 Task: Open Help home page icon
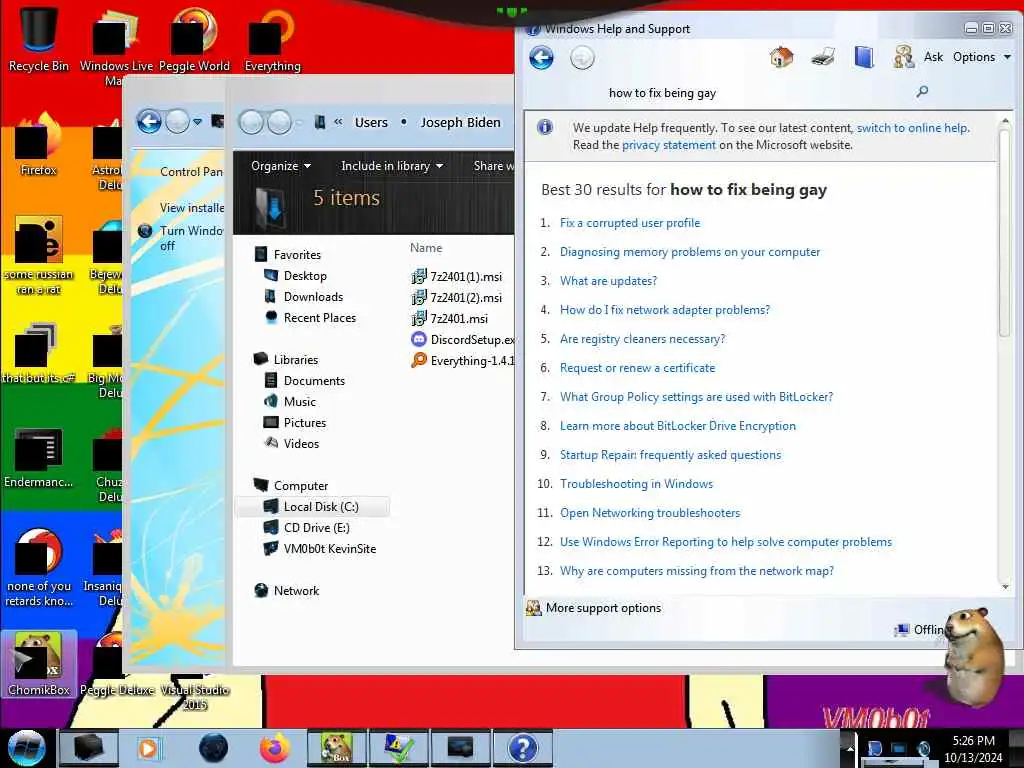tap(781, 57)
